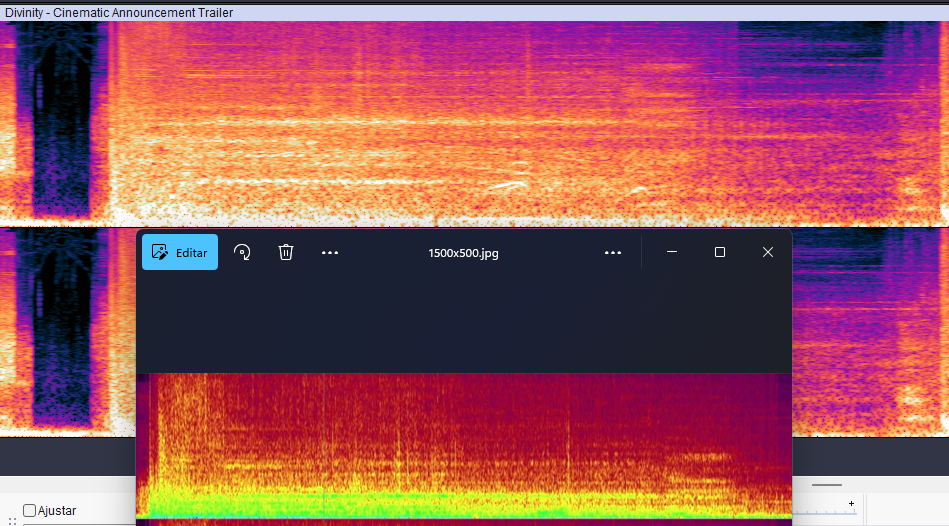
Task: Click the plus end of the bottom-right slider
Action: coord(851,504)
